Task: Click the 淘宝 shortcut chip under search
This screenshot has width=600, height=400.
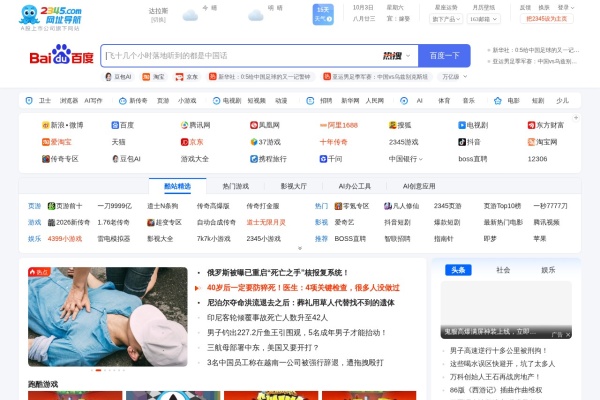Action: point(153,77)
